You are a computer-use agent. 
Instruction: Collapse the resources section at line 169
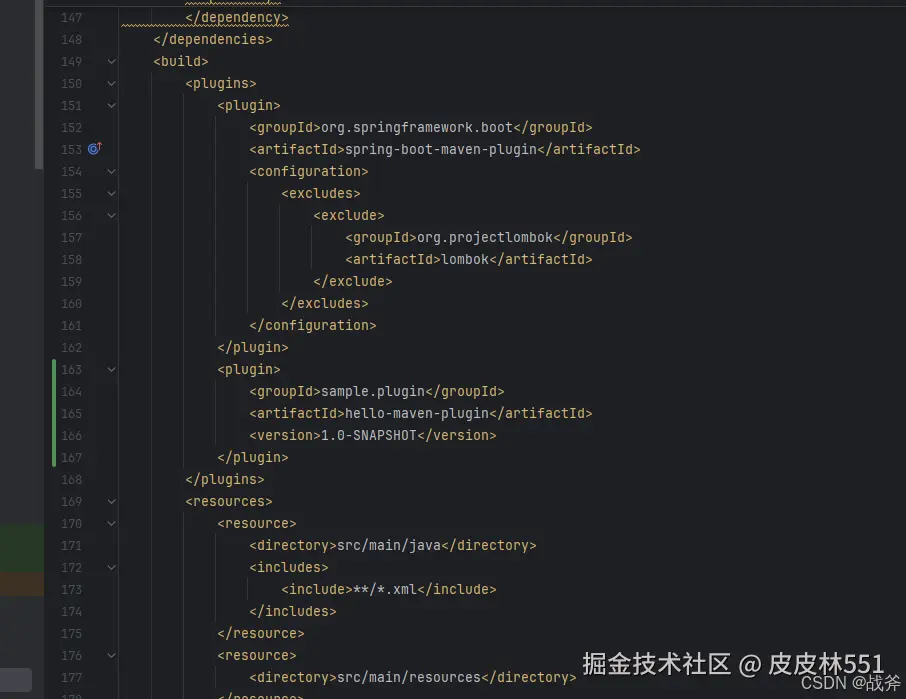111,501
